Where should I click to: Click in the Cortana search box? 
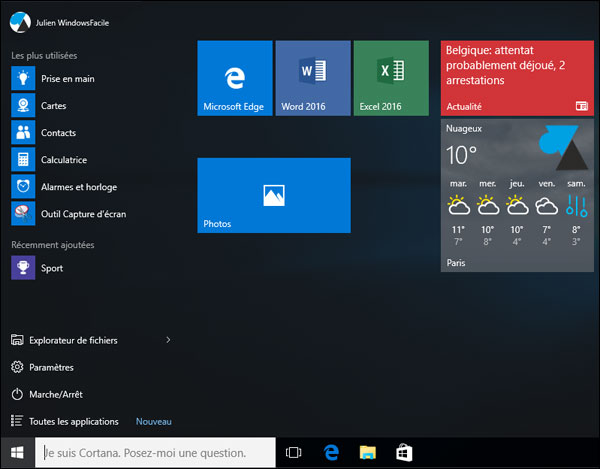pos(155,453)
